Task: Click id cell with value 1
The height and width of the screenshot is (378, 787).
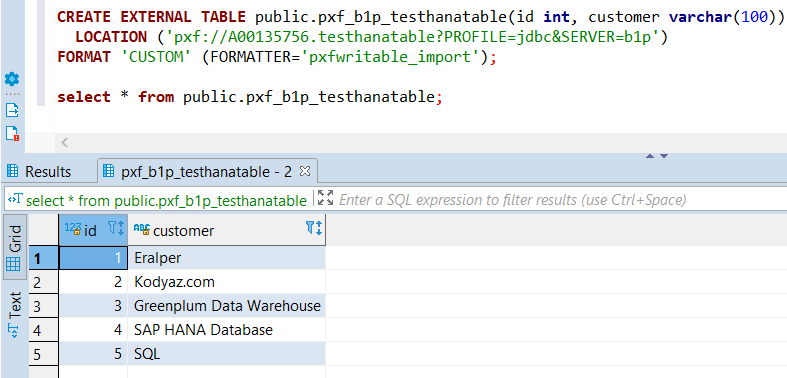Action: 93,258
